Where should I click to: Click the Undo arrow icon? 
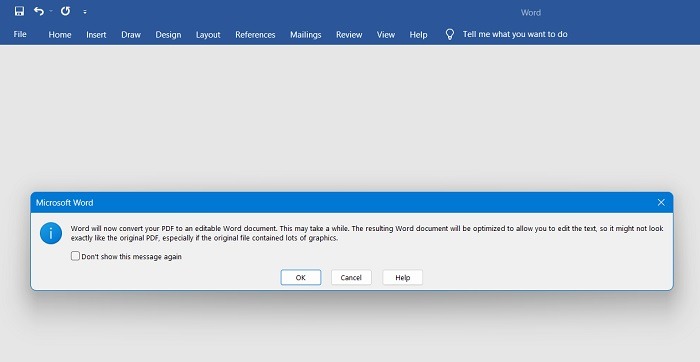[39, 12]
